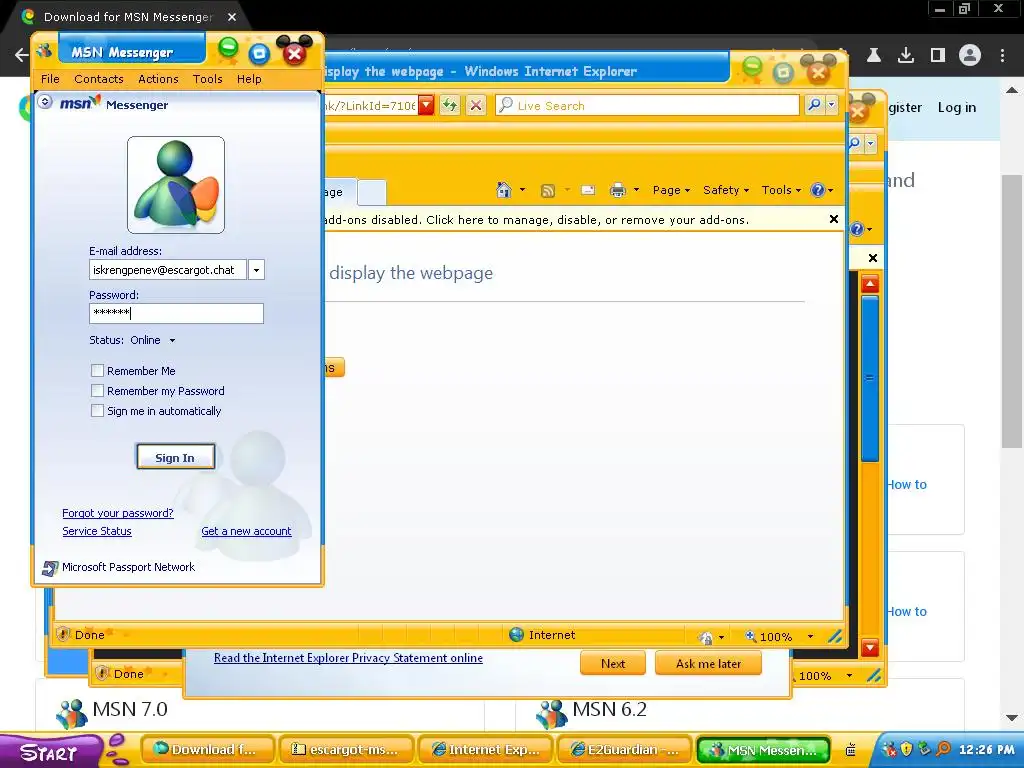Expand the Print options dropdown arrow

(636, 190)
